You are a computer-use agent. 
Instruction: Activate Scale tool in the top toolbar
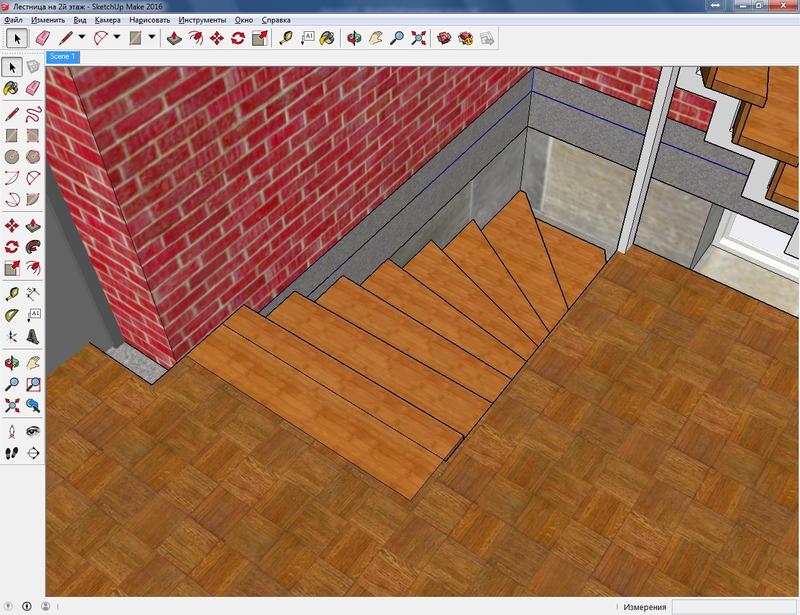point(260,38)
